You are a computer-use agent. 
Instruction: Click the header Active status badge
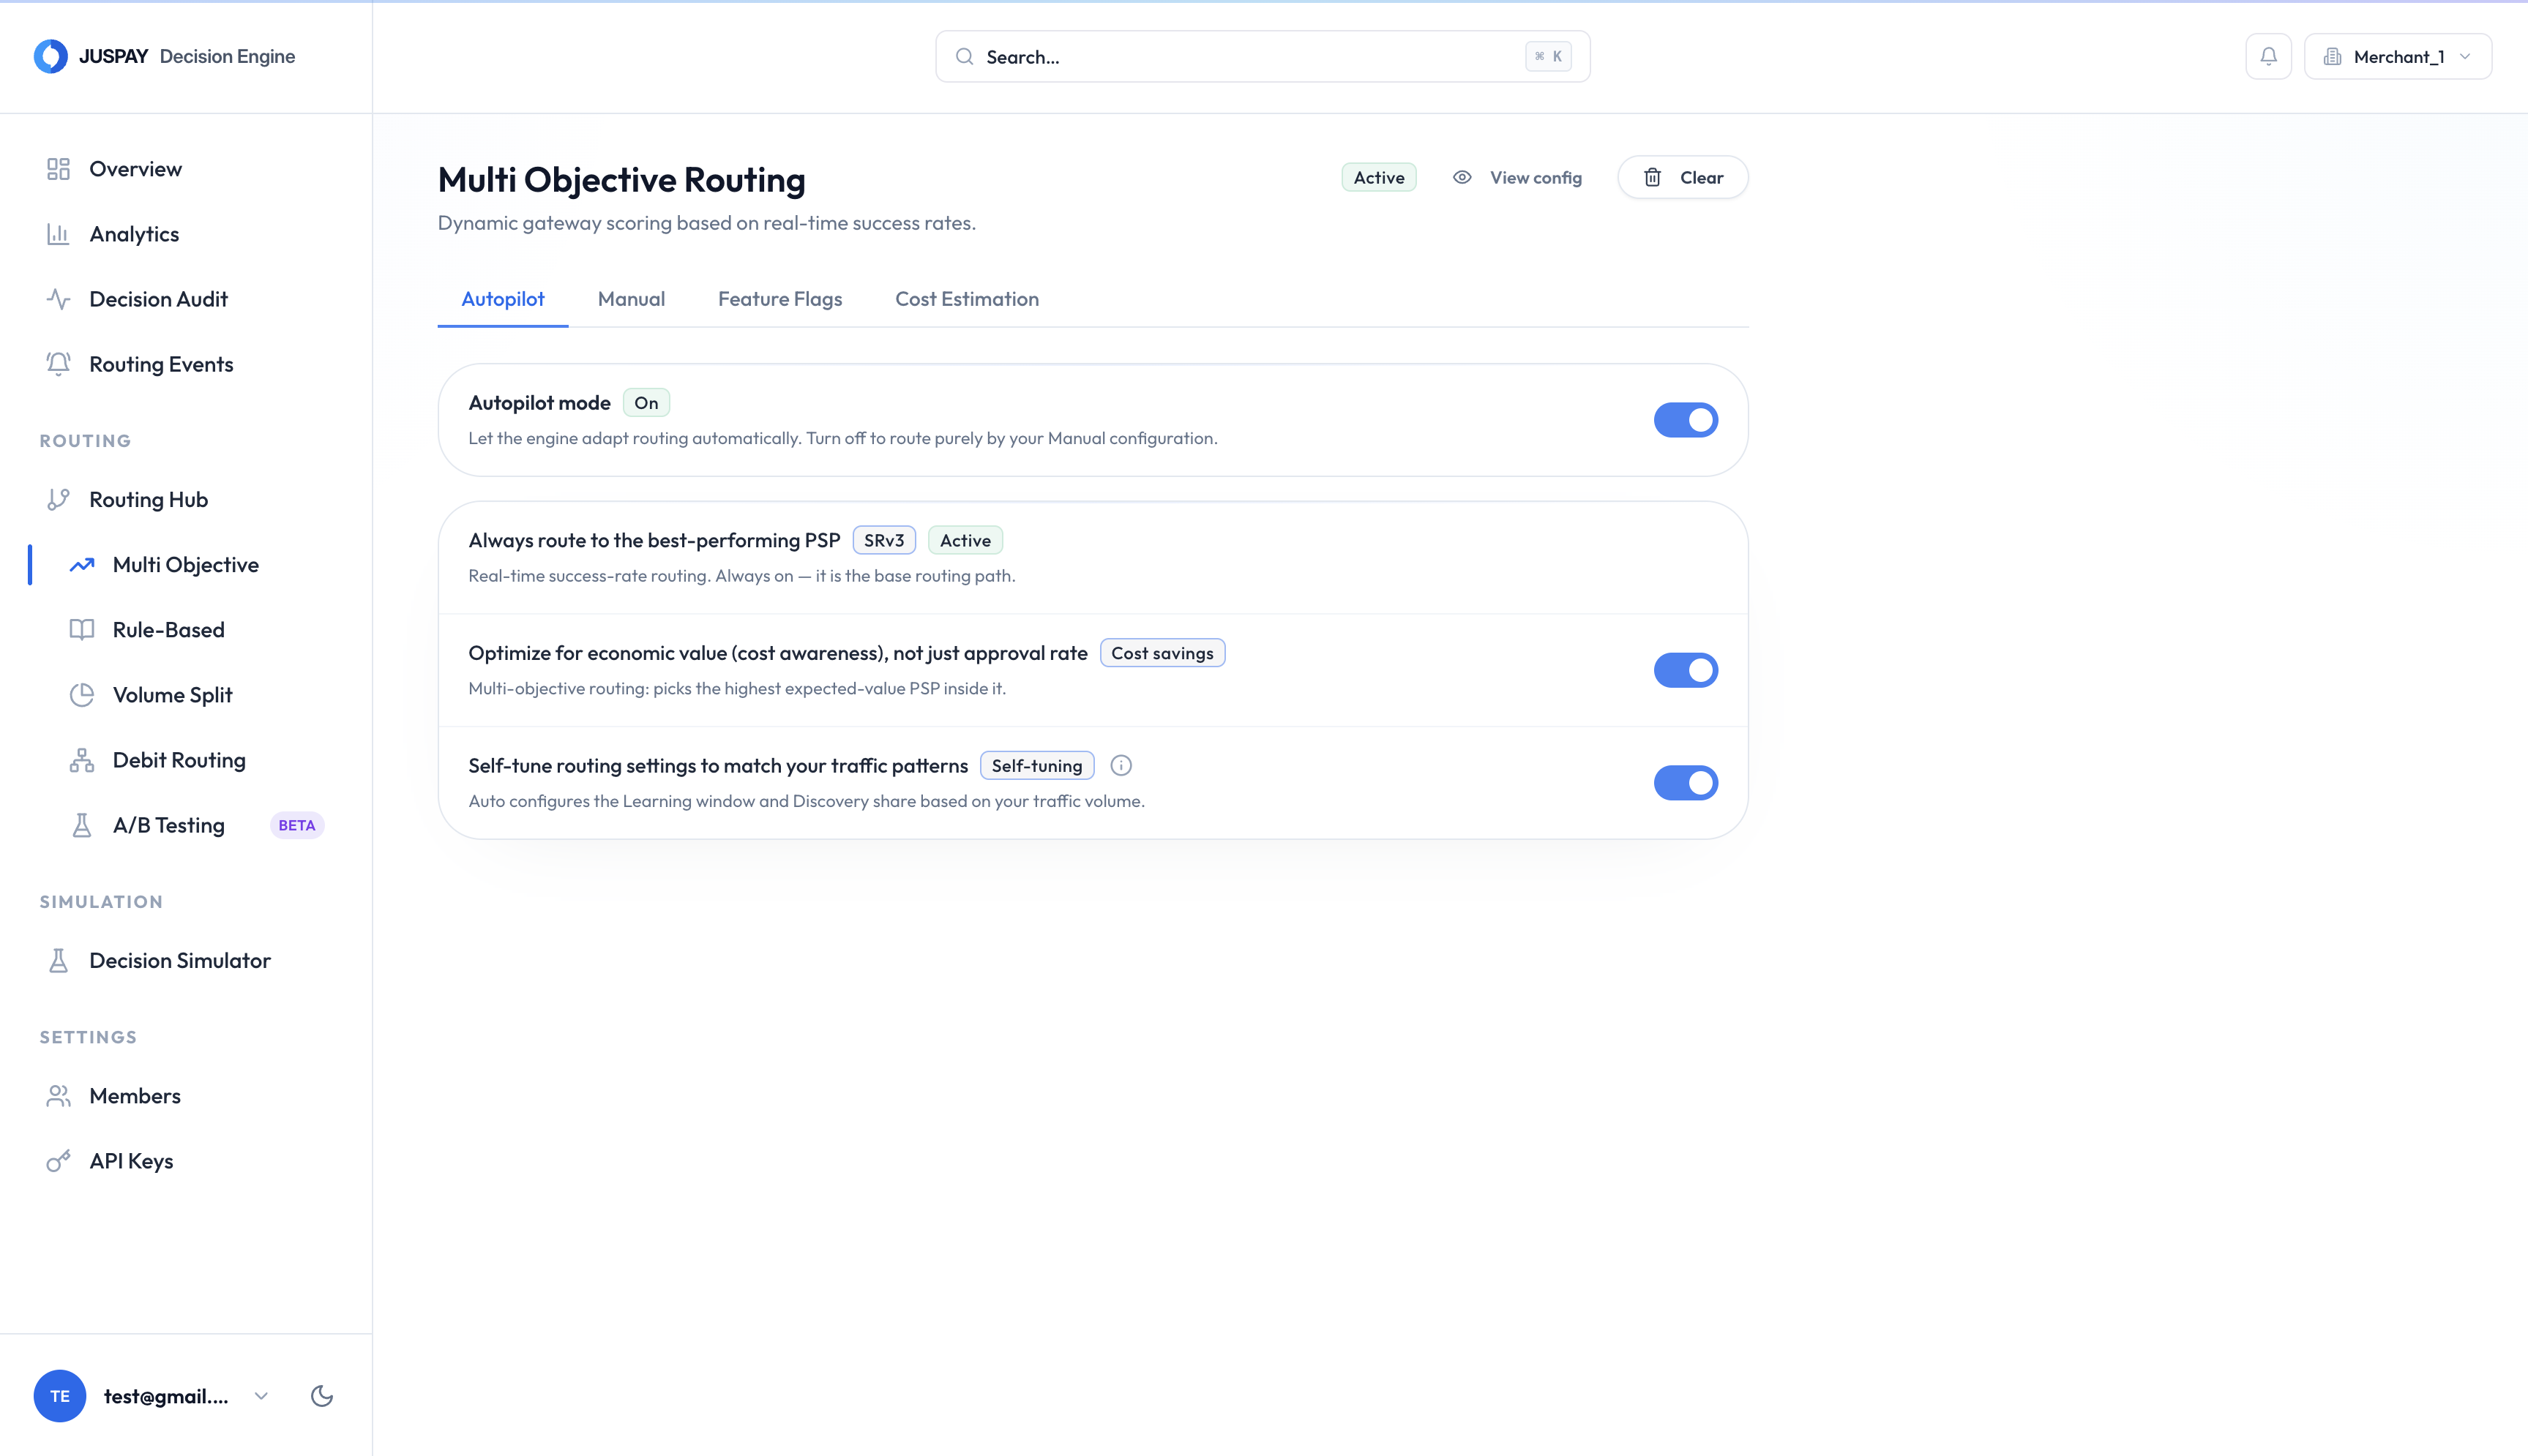[1379, 177]
